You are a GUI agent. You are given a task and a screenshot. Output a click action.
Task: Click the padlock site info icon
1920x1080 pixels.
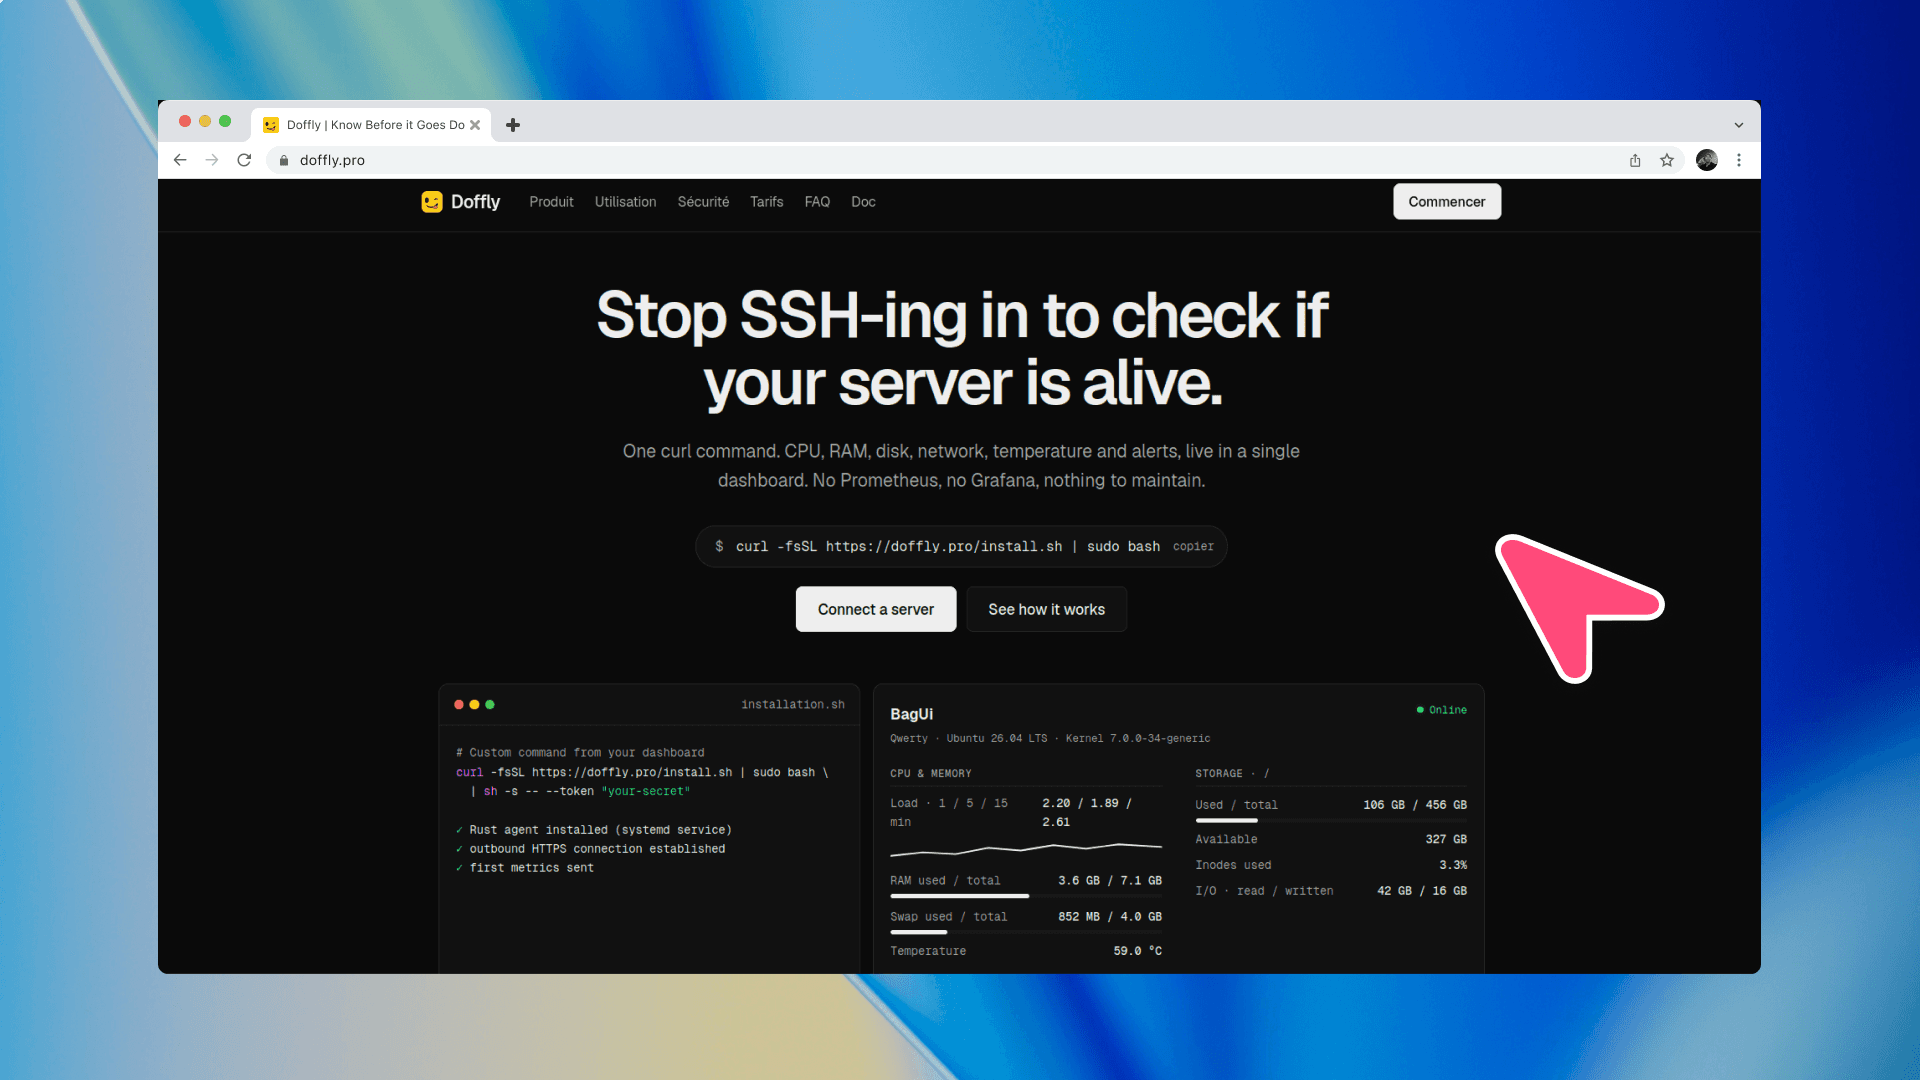tap(284, 160)
